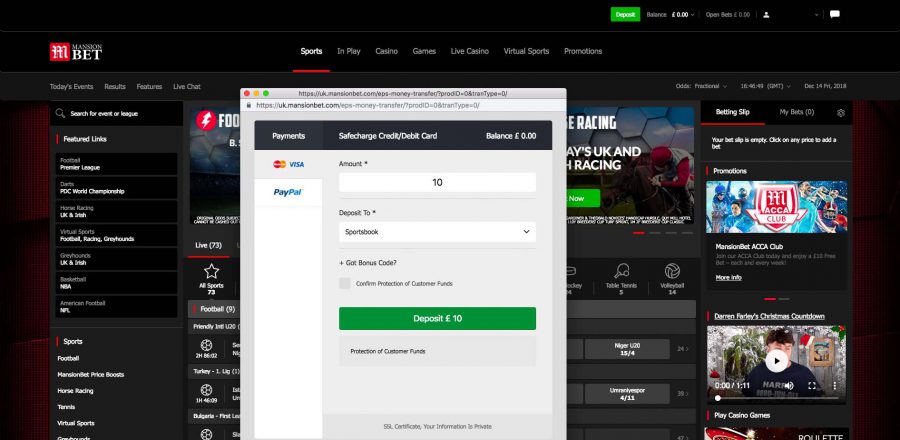The image size is (900, 440).
Task: Open Darts PDC World Championship link
Action: click(x=117, y=188)
